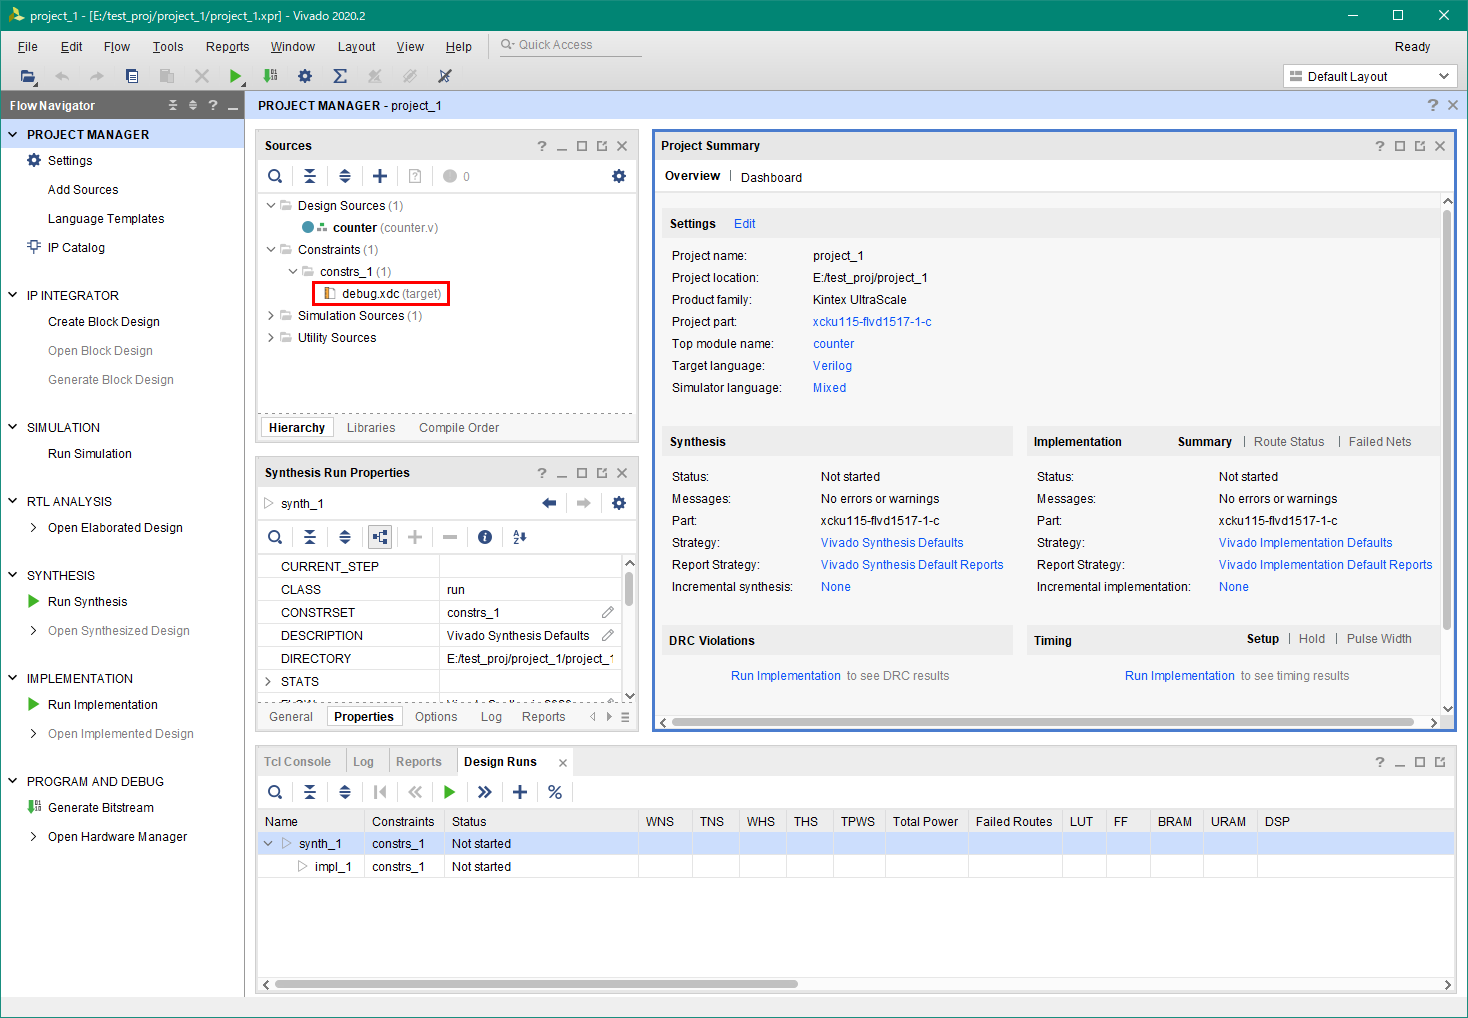Image resolution: width=1468 pixels, height=1018 pixels.
Task: Open Settings via main toolbar gear icon
Action: point(305,76)
